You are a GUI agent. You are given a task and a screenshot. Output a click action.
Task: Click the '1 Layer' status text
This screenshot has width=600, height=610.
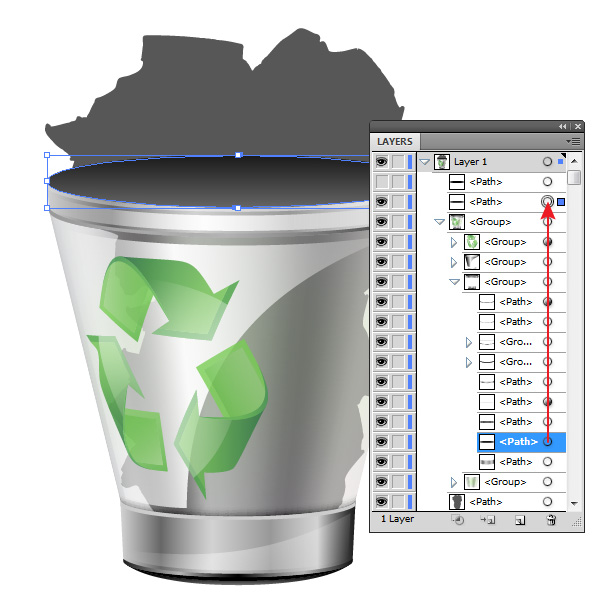click(398, 519)
